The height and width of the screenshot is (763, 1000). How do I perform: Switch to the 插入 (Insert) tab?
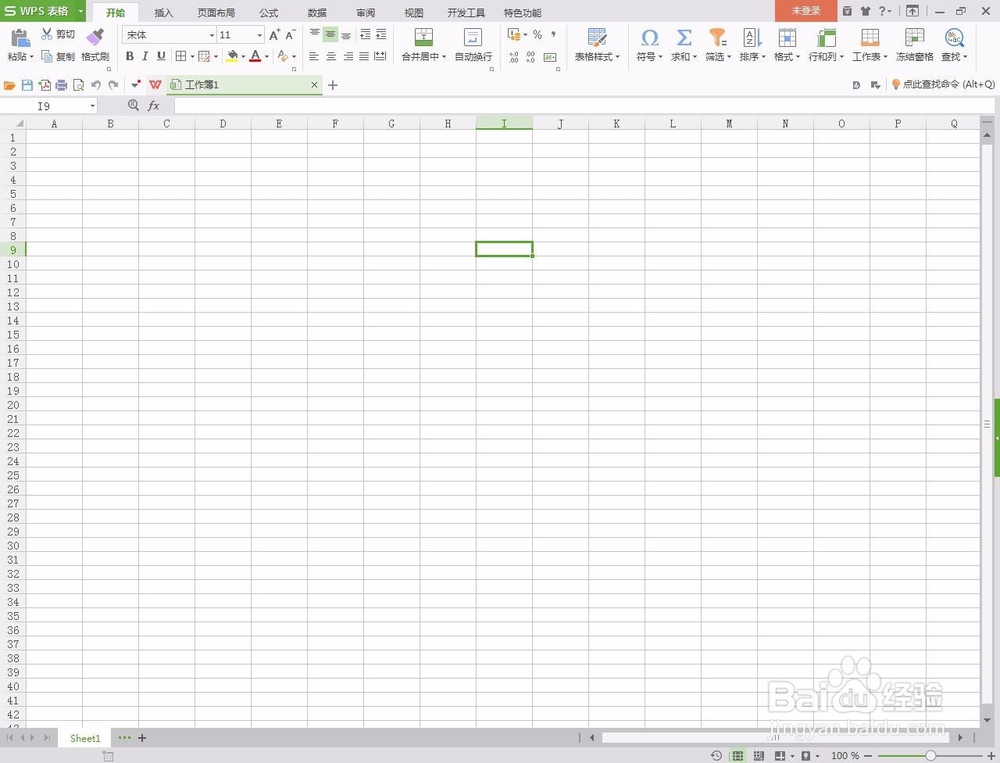[163, 13]
